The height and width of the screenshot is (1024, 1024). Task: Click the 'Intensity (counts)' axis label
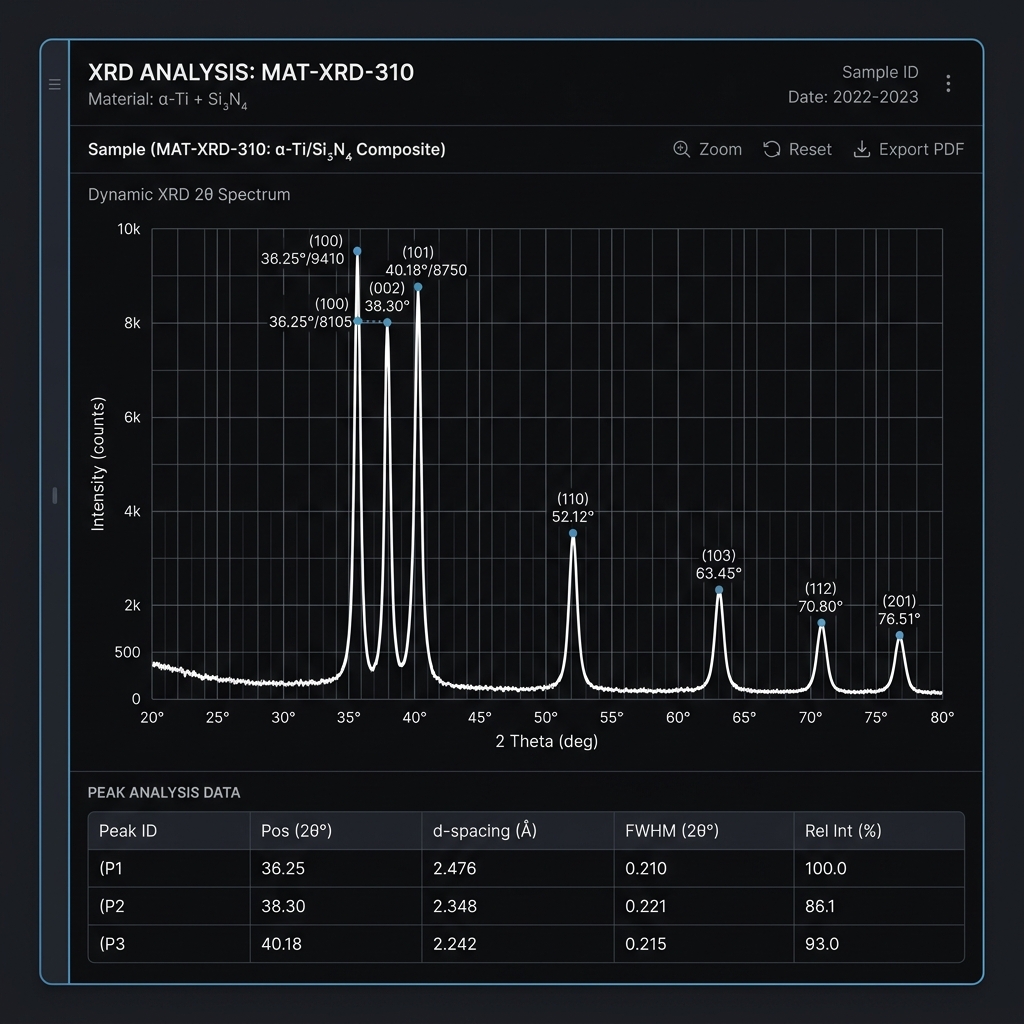(x=97, y=464)
